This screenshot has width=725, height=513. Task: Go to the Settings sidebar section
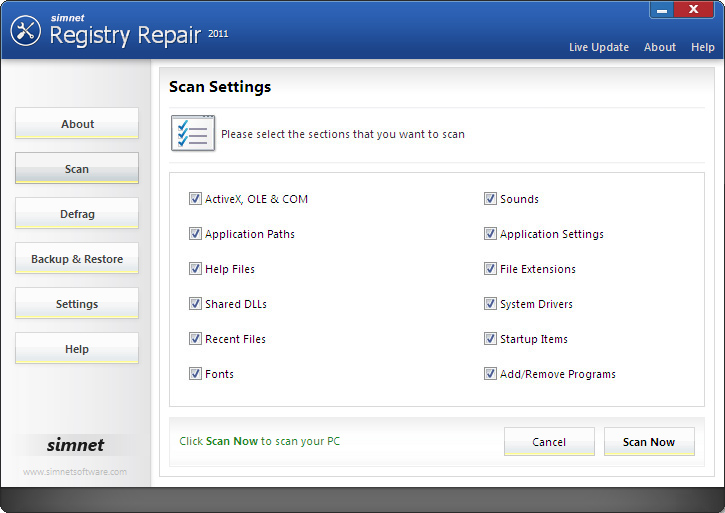[77, 304]
